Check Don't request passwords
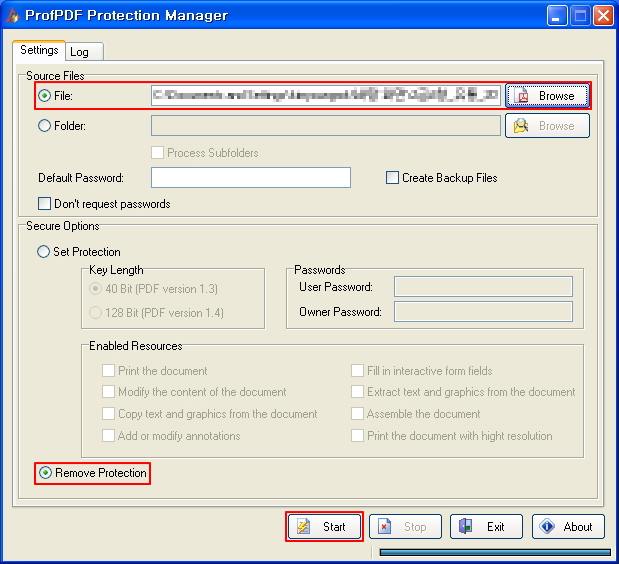This screenshot has height=564, width=619. (x=44, y=204)
